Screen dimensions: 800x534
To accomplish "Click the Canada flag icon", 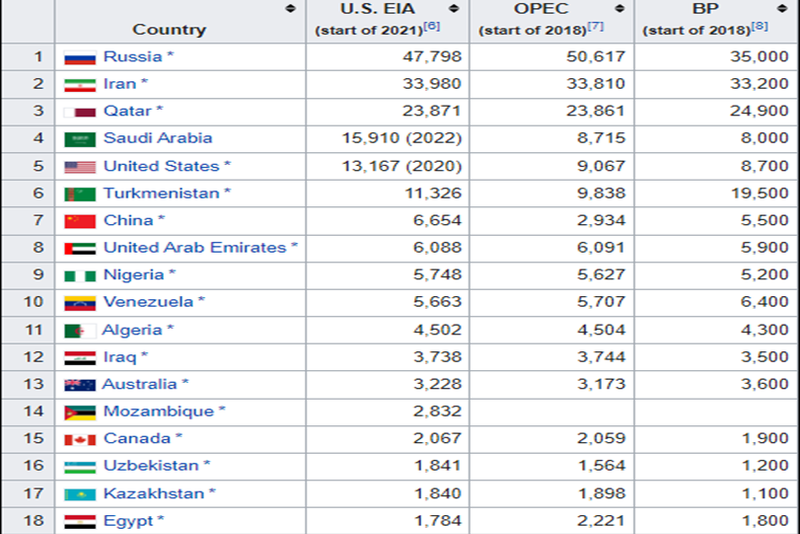I will pos(79,439).
